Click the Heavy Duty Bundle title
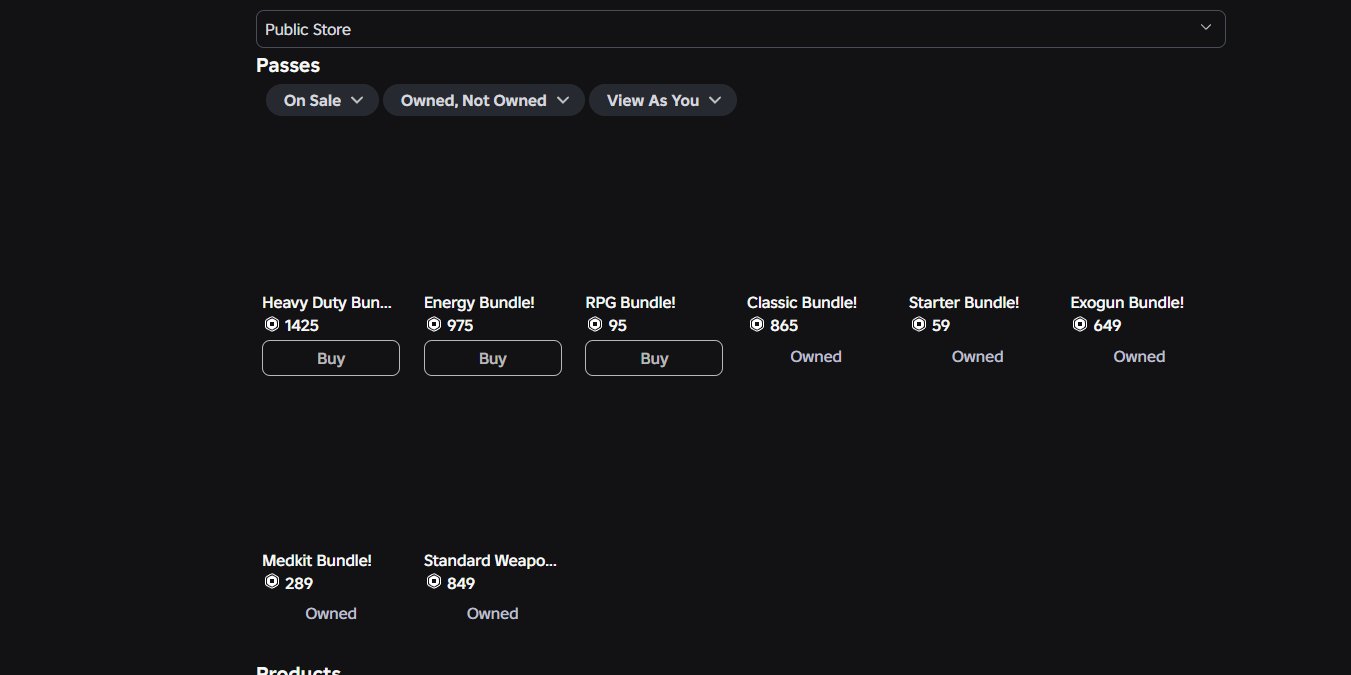The height and width of the screenshot is (675, 1351). [327, 302]
